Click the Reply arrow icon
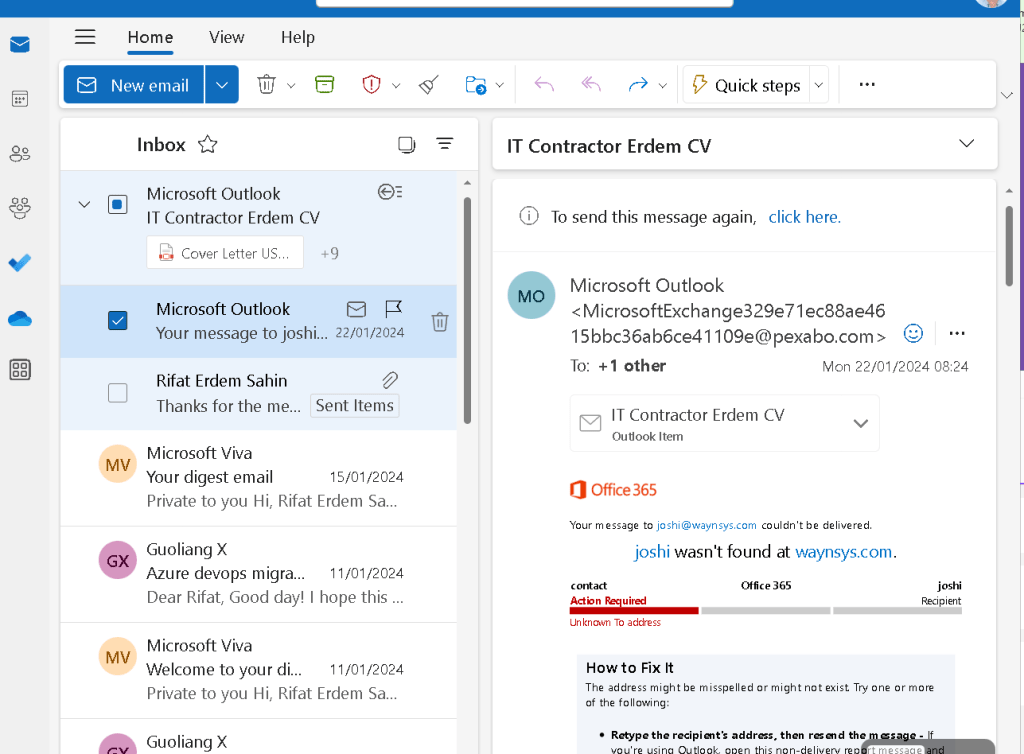This screenshot has width=1024, height=754. click(x=544, y=84)
